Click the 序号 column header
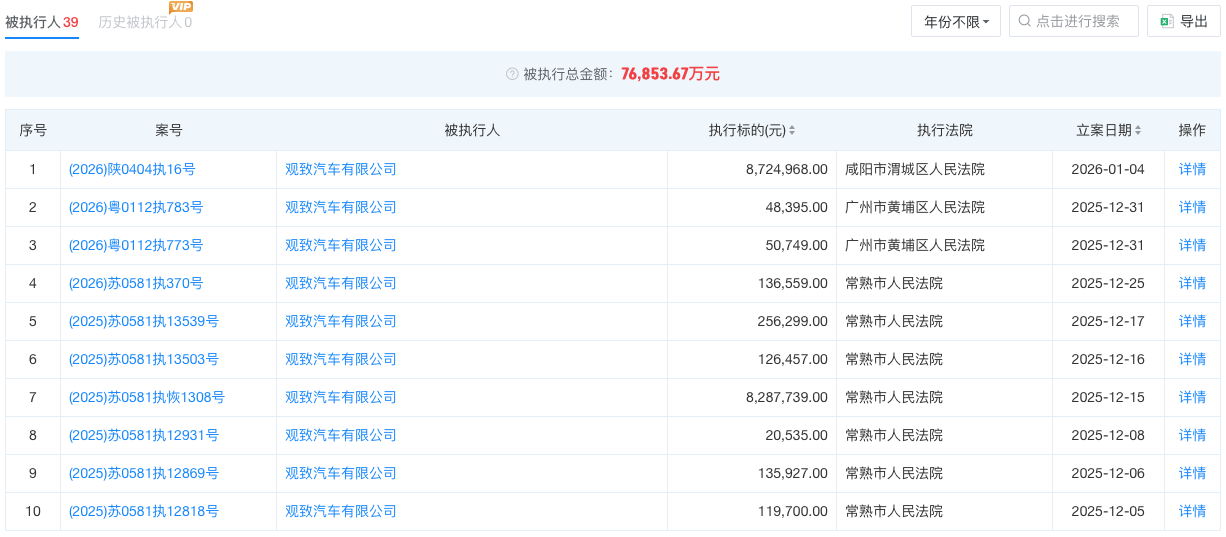This screenshot has height=537, width=1226. pyautogui.click(x=33, y=131)
